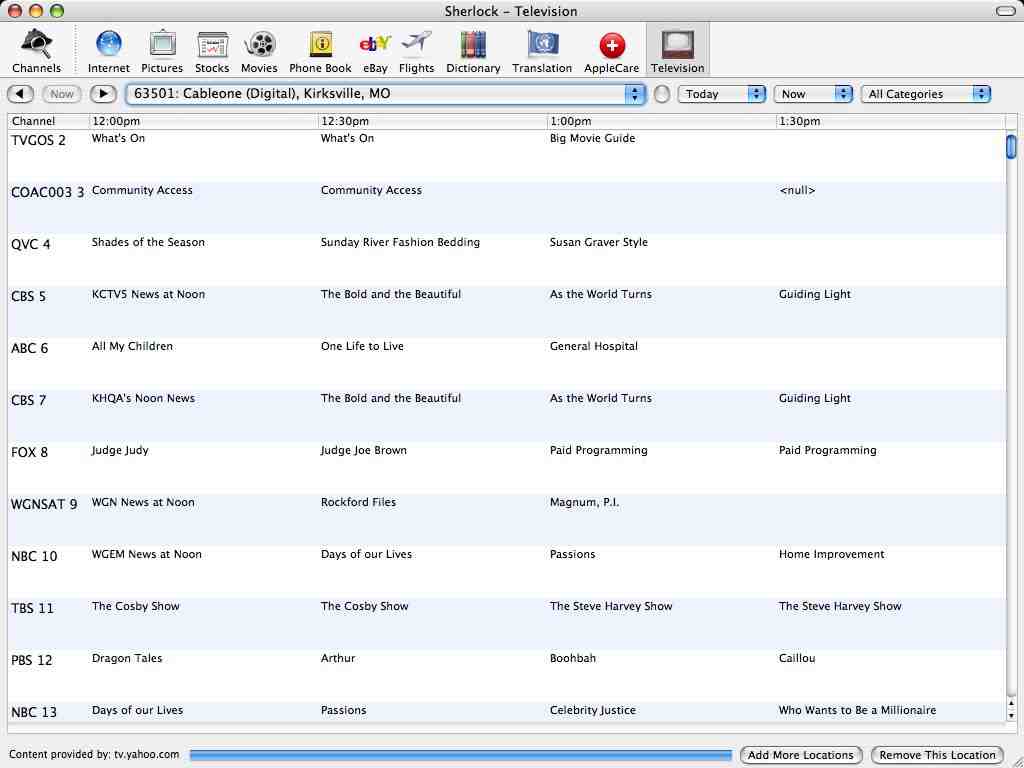The image size is (1024, 768).
Task: Select the COAC003 3 channel row
Action: point(507,208)
